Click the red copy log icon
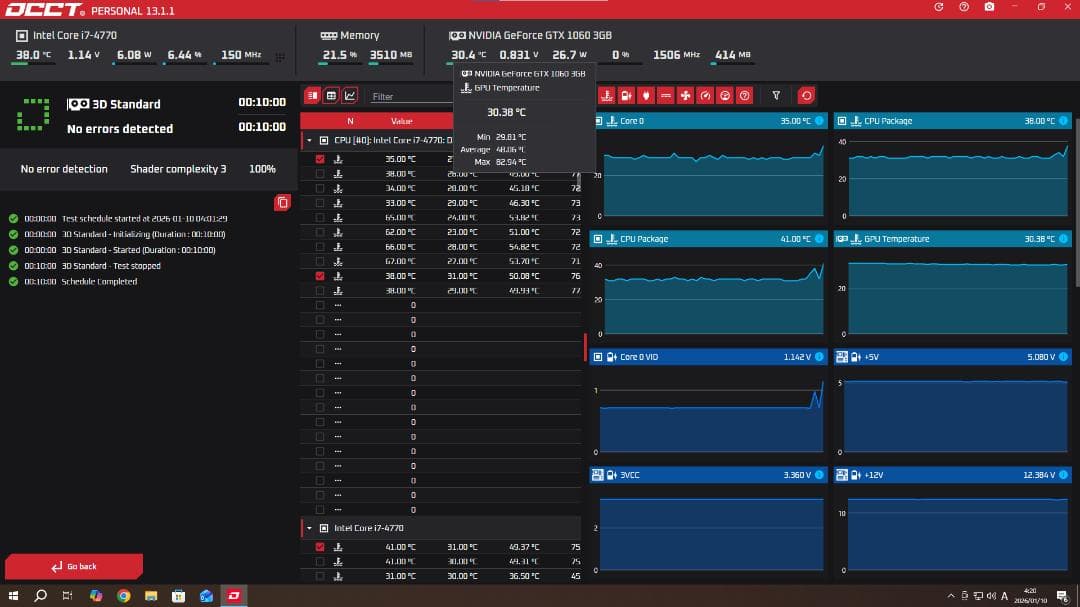 tap(282, 202)
